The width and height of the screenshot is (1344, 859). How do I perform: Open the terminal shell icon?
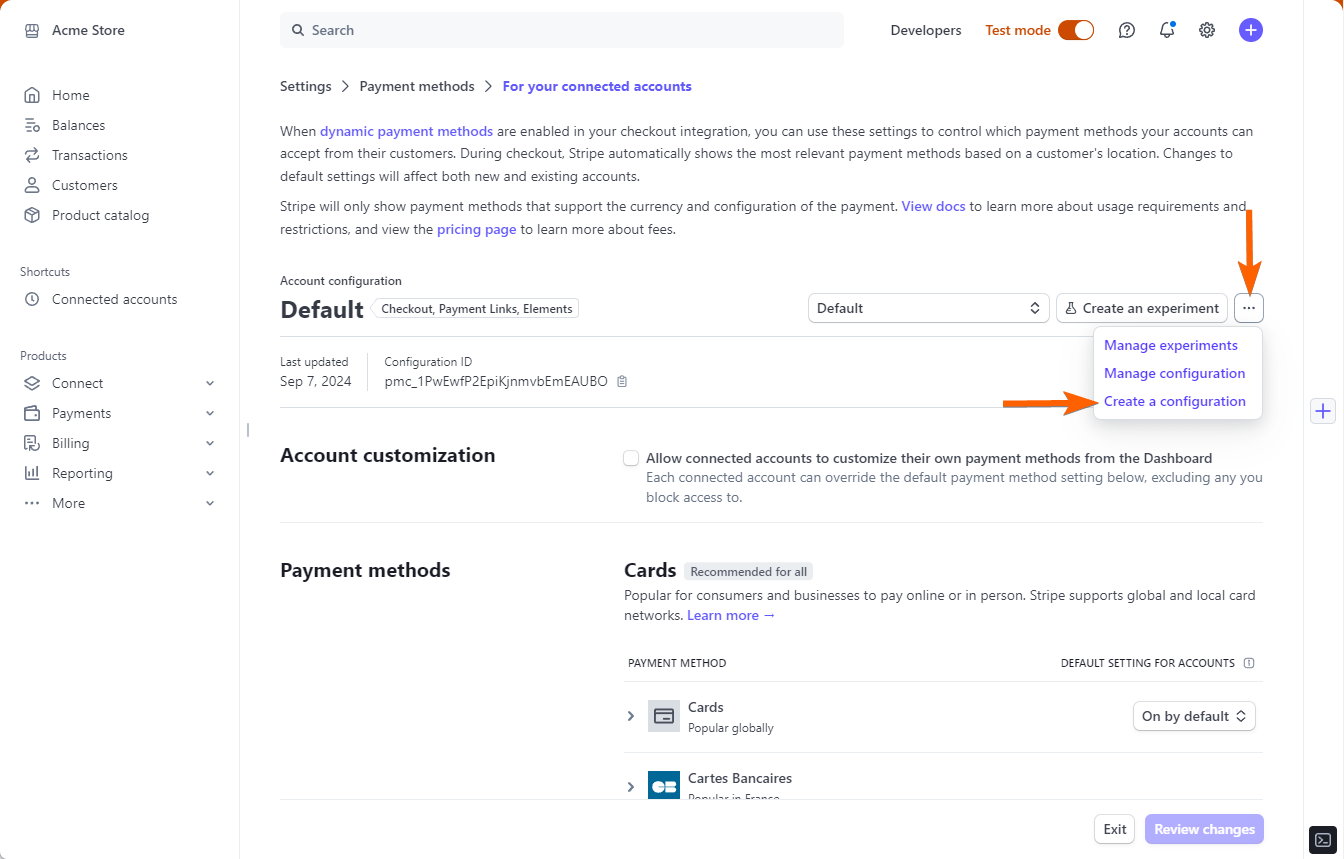(1322, 840)
